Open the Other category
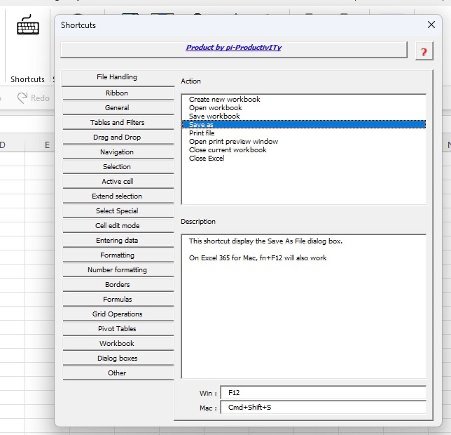451x435 pixels. [x=118, y=373]
